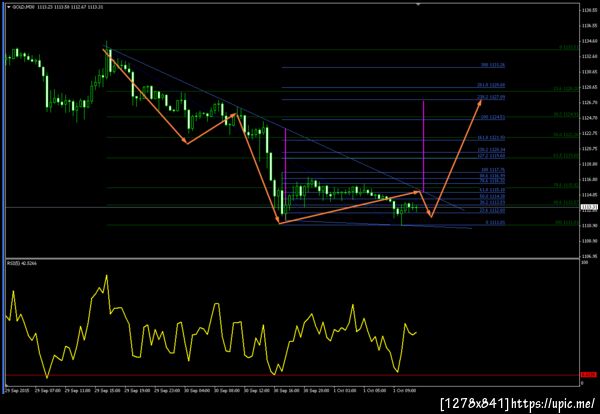
Task: Select the blue 100 1117.75 Fibonacci label
Action: tap(493, 170)
